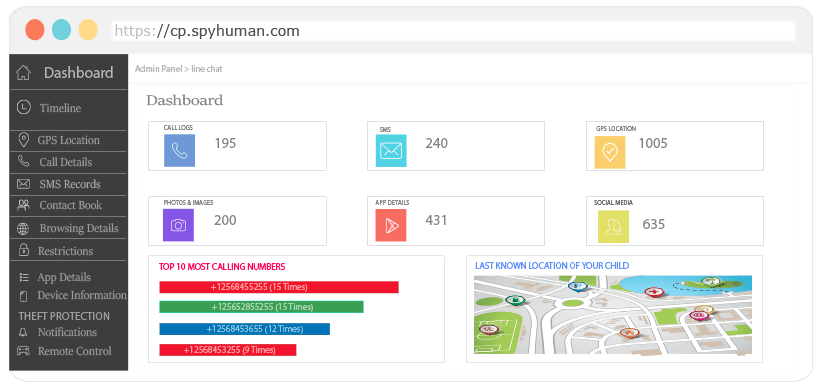Click the purple Photos & Images camera icon
818x388 pixels.
point(178,225)
